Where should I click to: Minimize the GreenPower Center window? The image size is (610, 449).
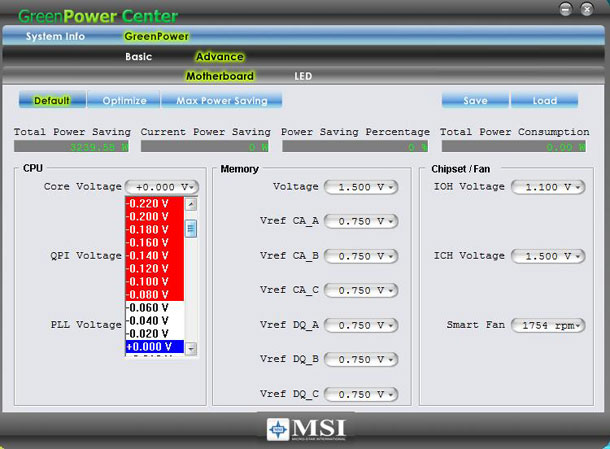(x=566, y=9)
